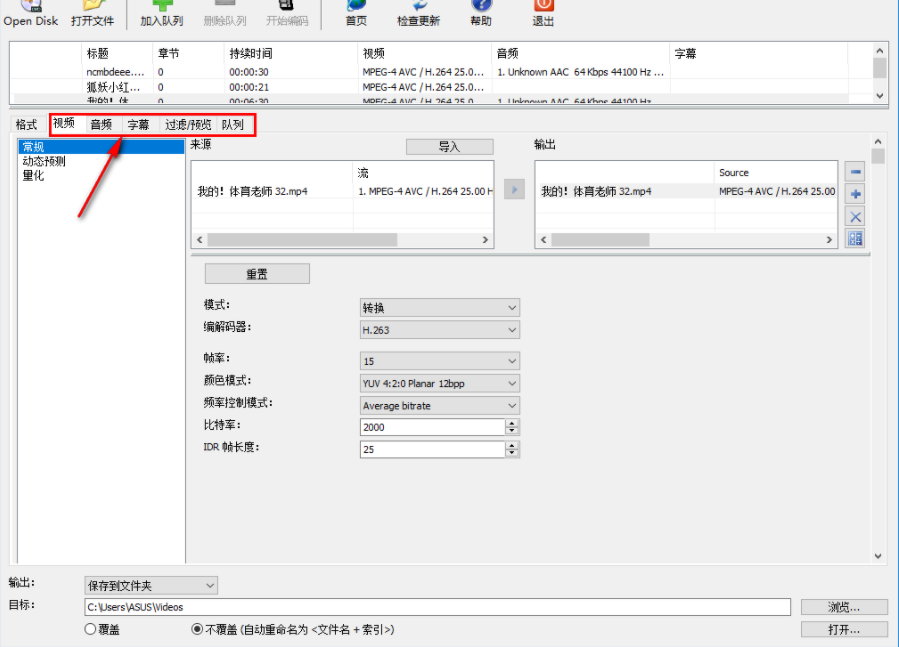This screenshot has height=647, width=899.
Task: Add file to queue with 加入队列 icon
Action: [x=161, y=10]
